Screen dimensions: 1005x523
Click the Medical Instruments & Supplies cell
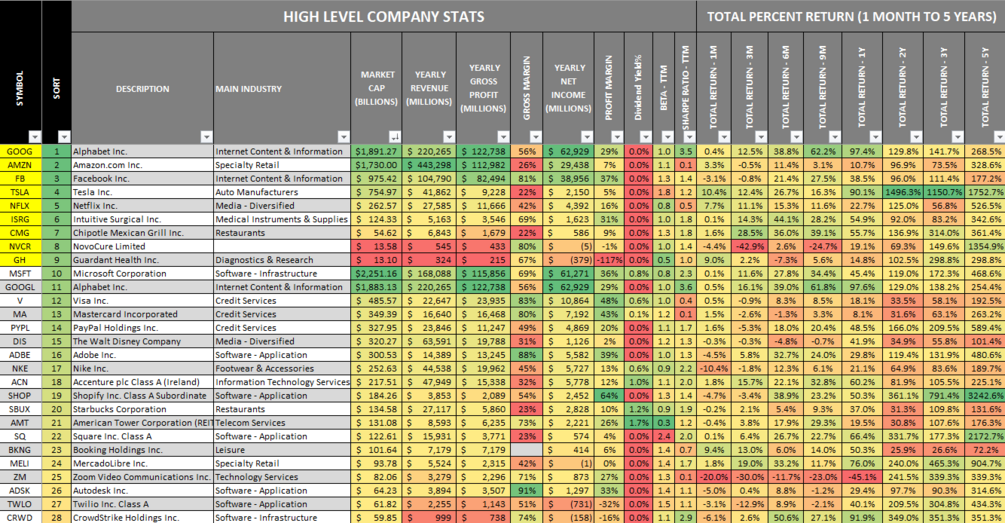click(282, 219)
